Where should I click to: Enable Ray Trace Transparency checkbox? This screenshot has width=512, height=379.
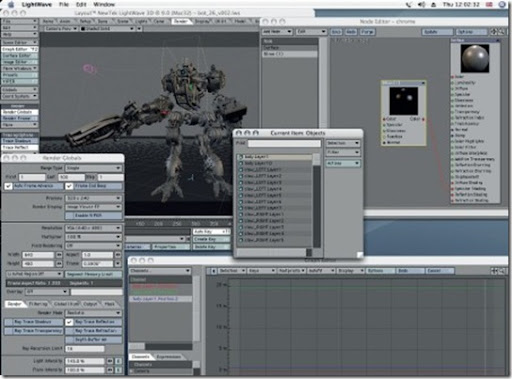click(33, 331)
